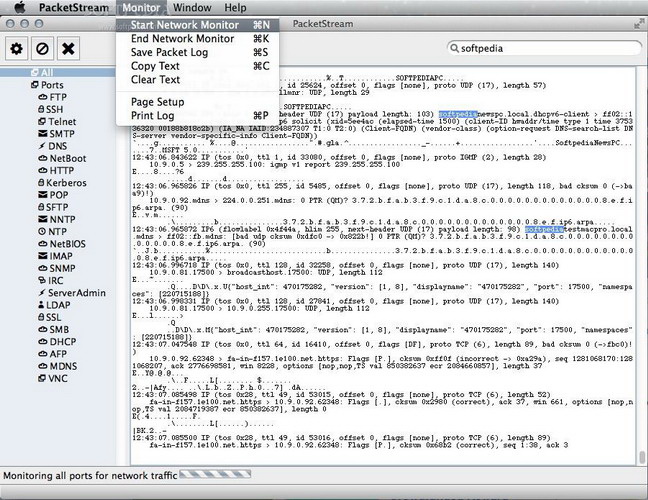Click the search magnifier icon
Screen dimensions: 648x500
455,48
